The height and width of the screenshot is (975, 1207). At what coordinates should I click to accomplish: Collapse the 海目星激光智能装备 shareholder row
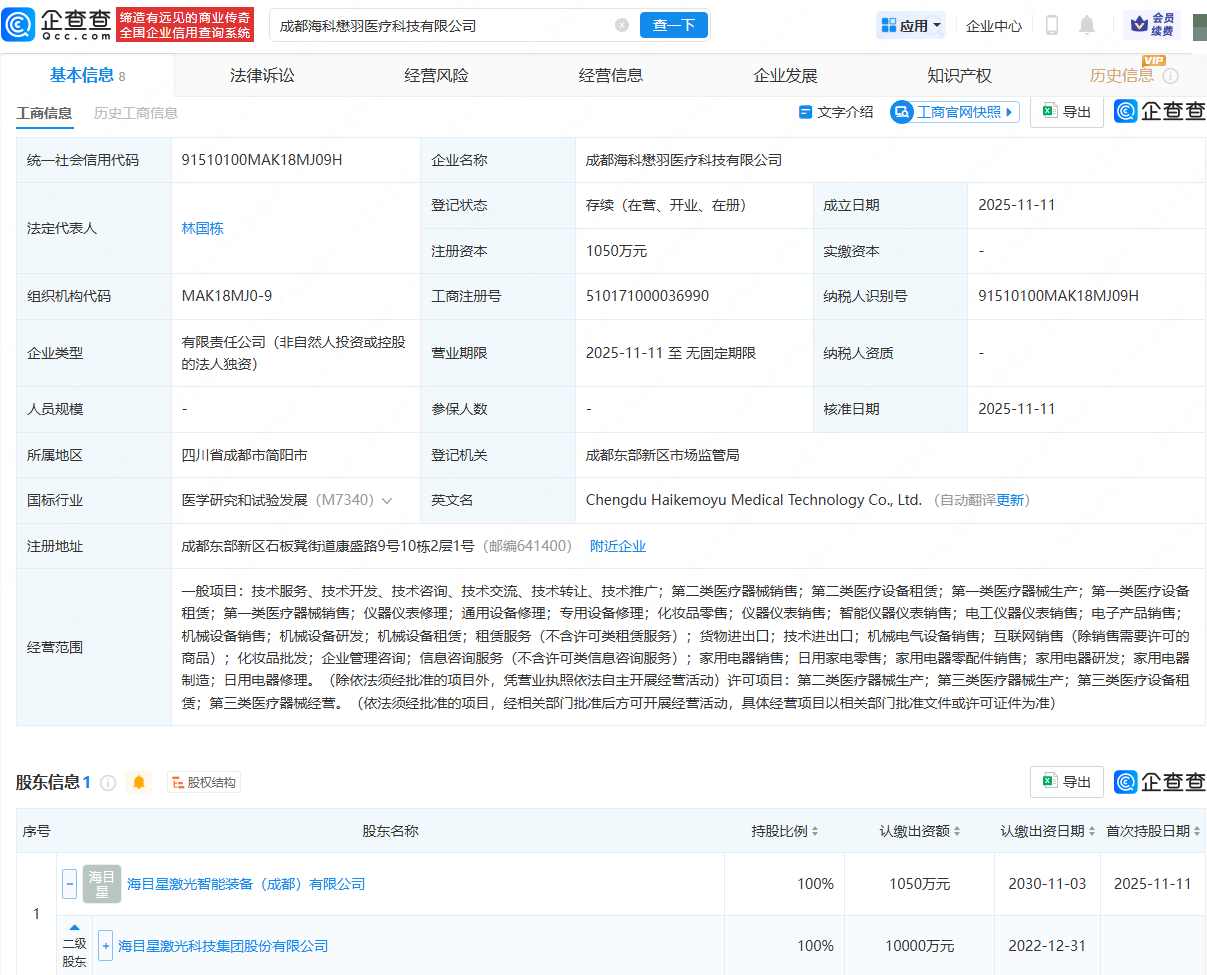click(68, 884)
